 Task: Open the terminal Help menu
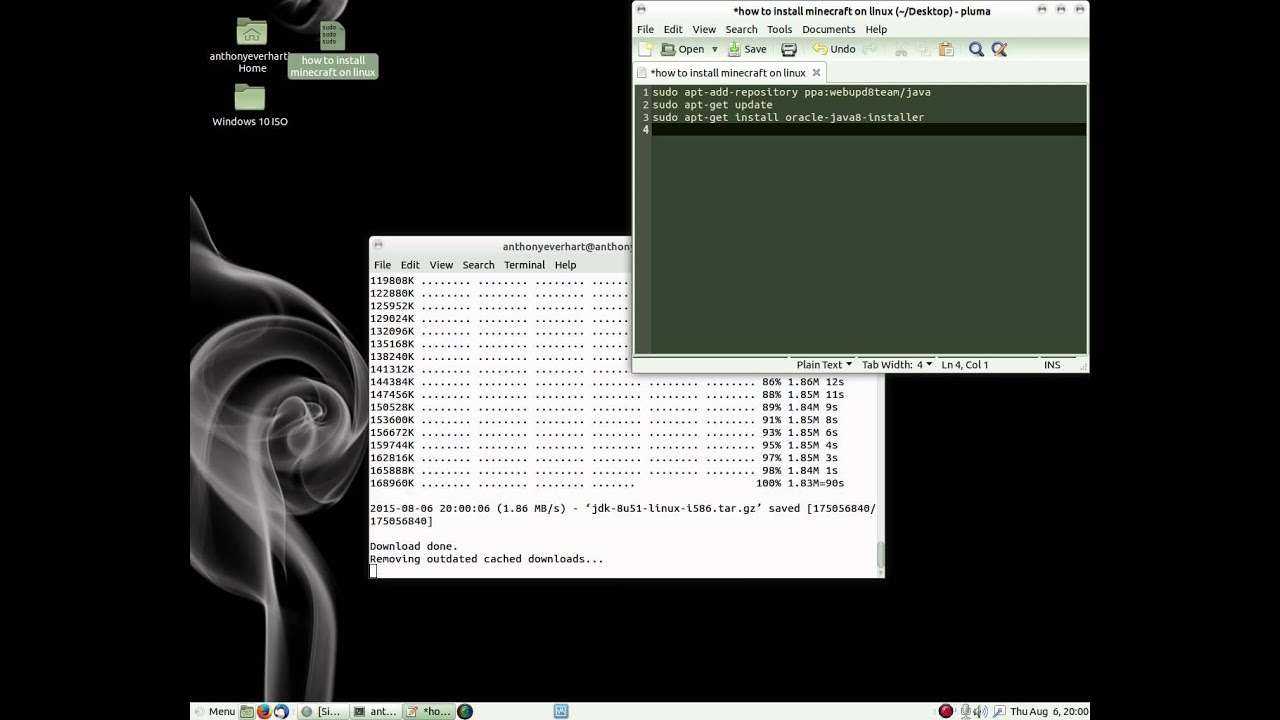565,265
